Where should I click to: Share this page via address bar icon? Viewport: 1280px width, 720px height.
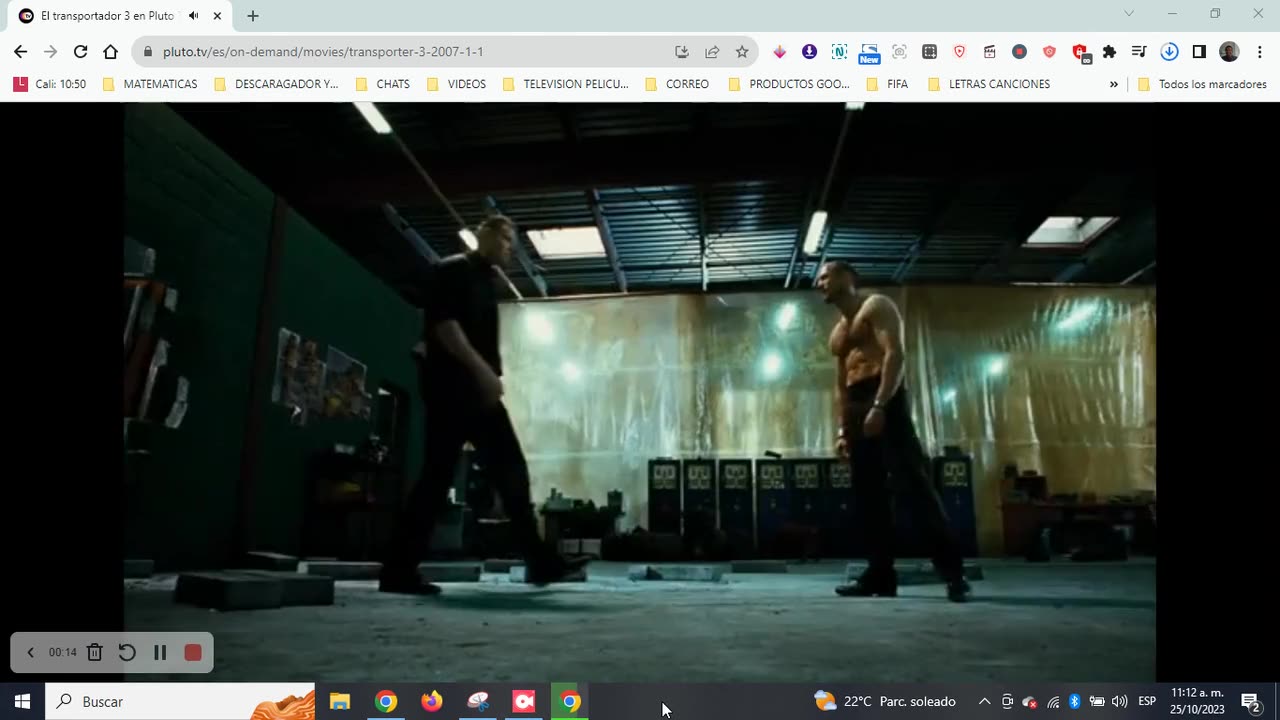tap(712, 52)
